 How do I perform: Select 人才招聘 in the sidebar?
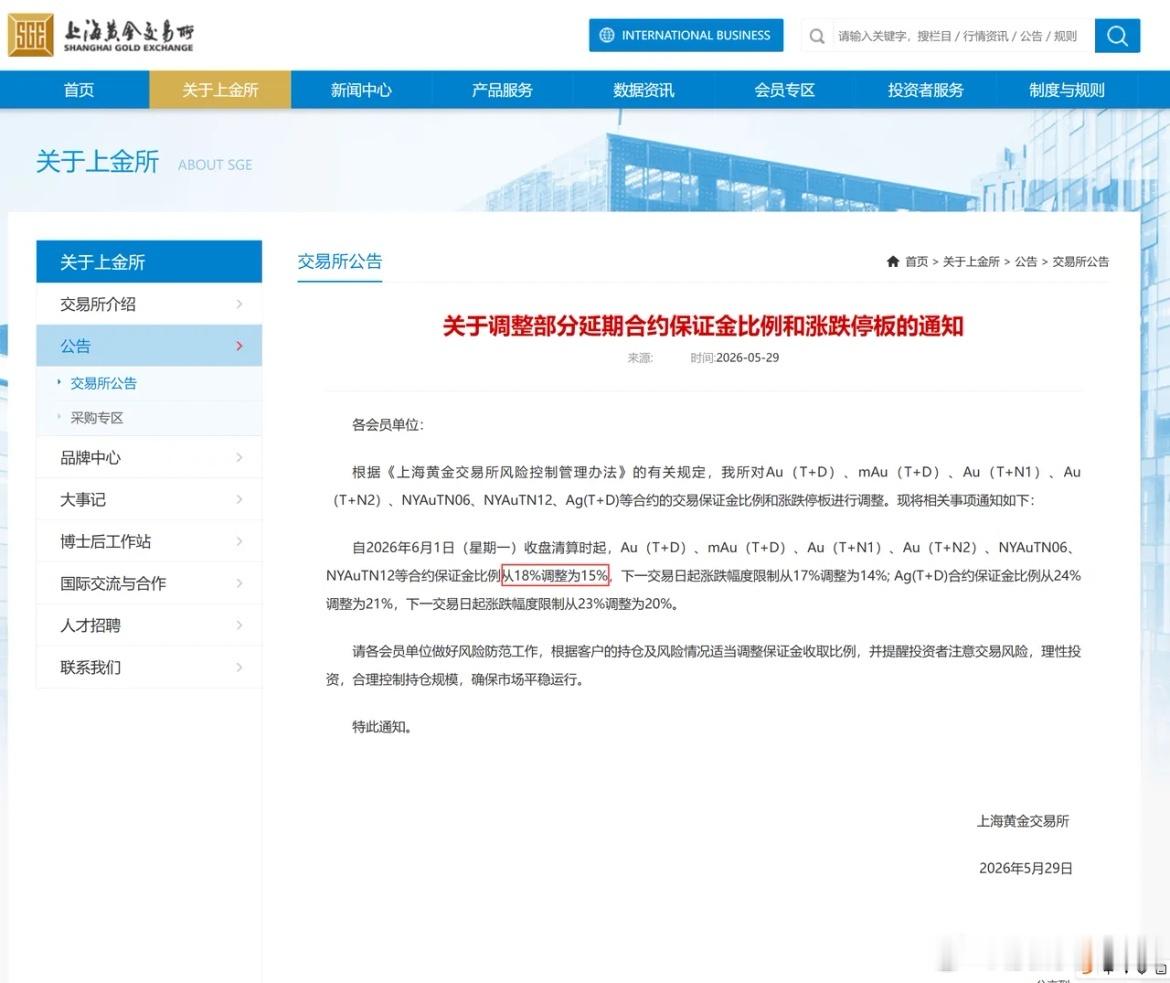click(149, 625)
